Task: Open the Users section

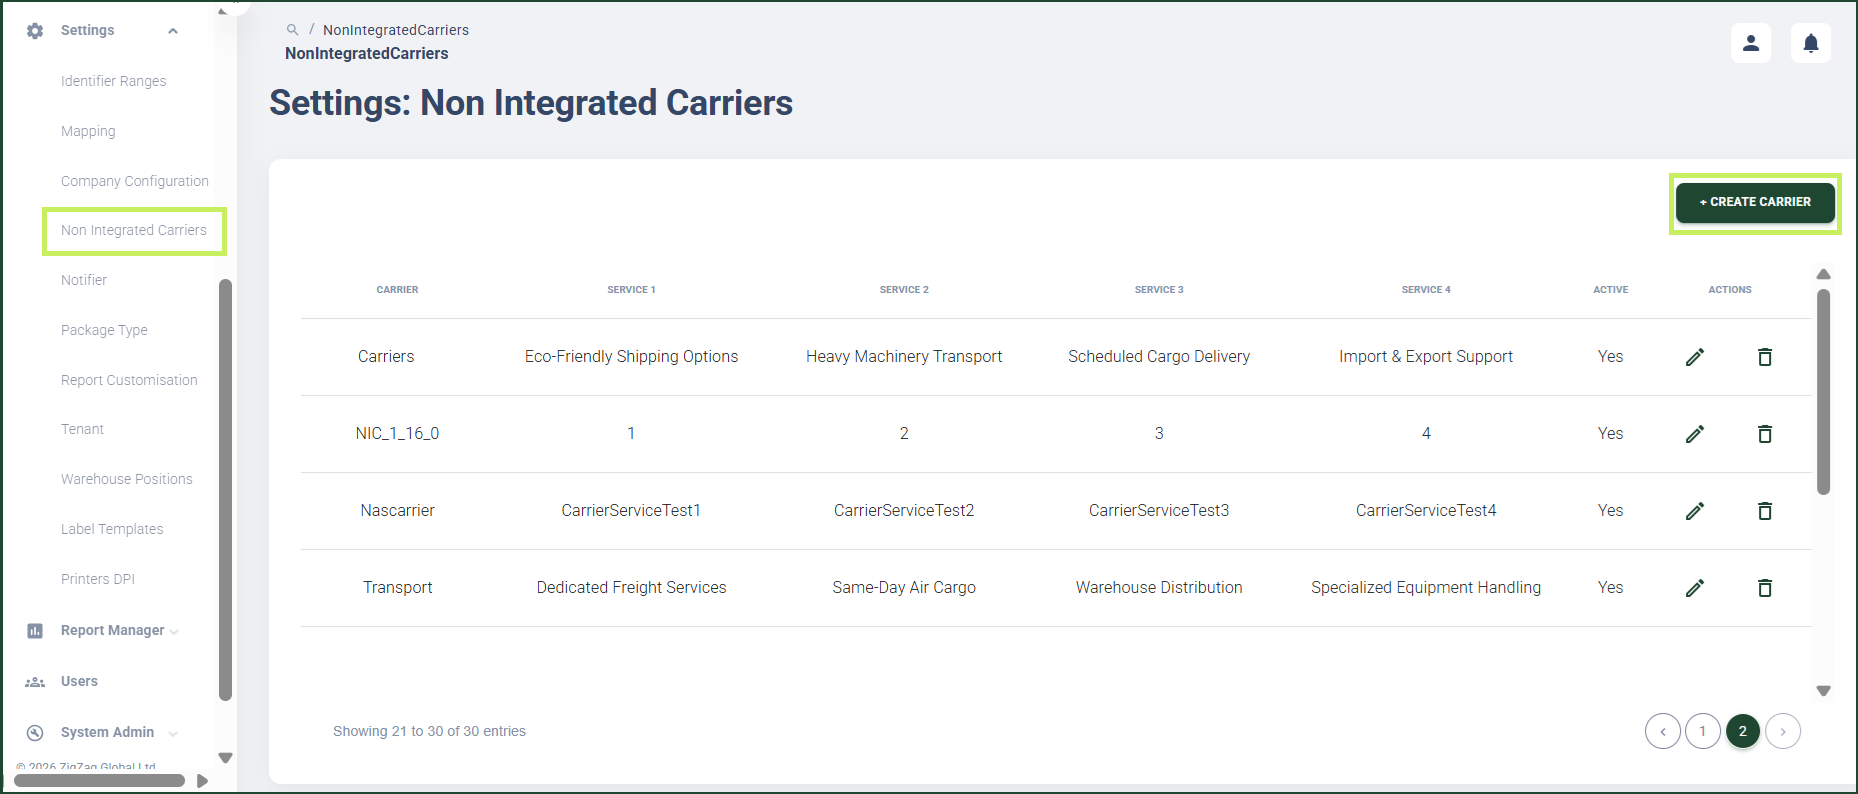Action: point(79,682)
